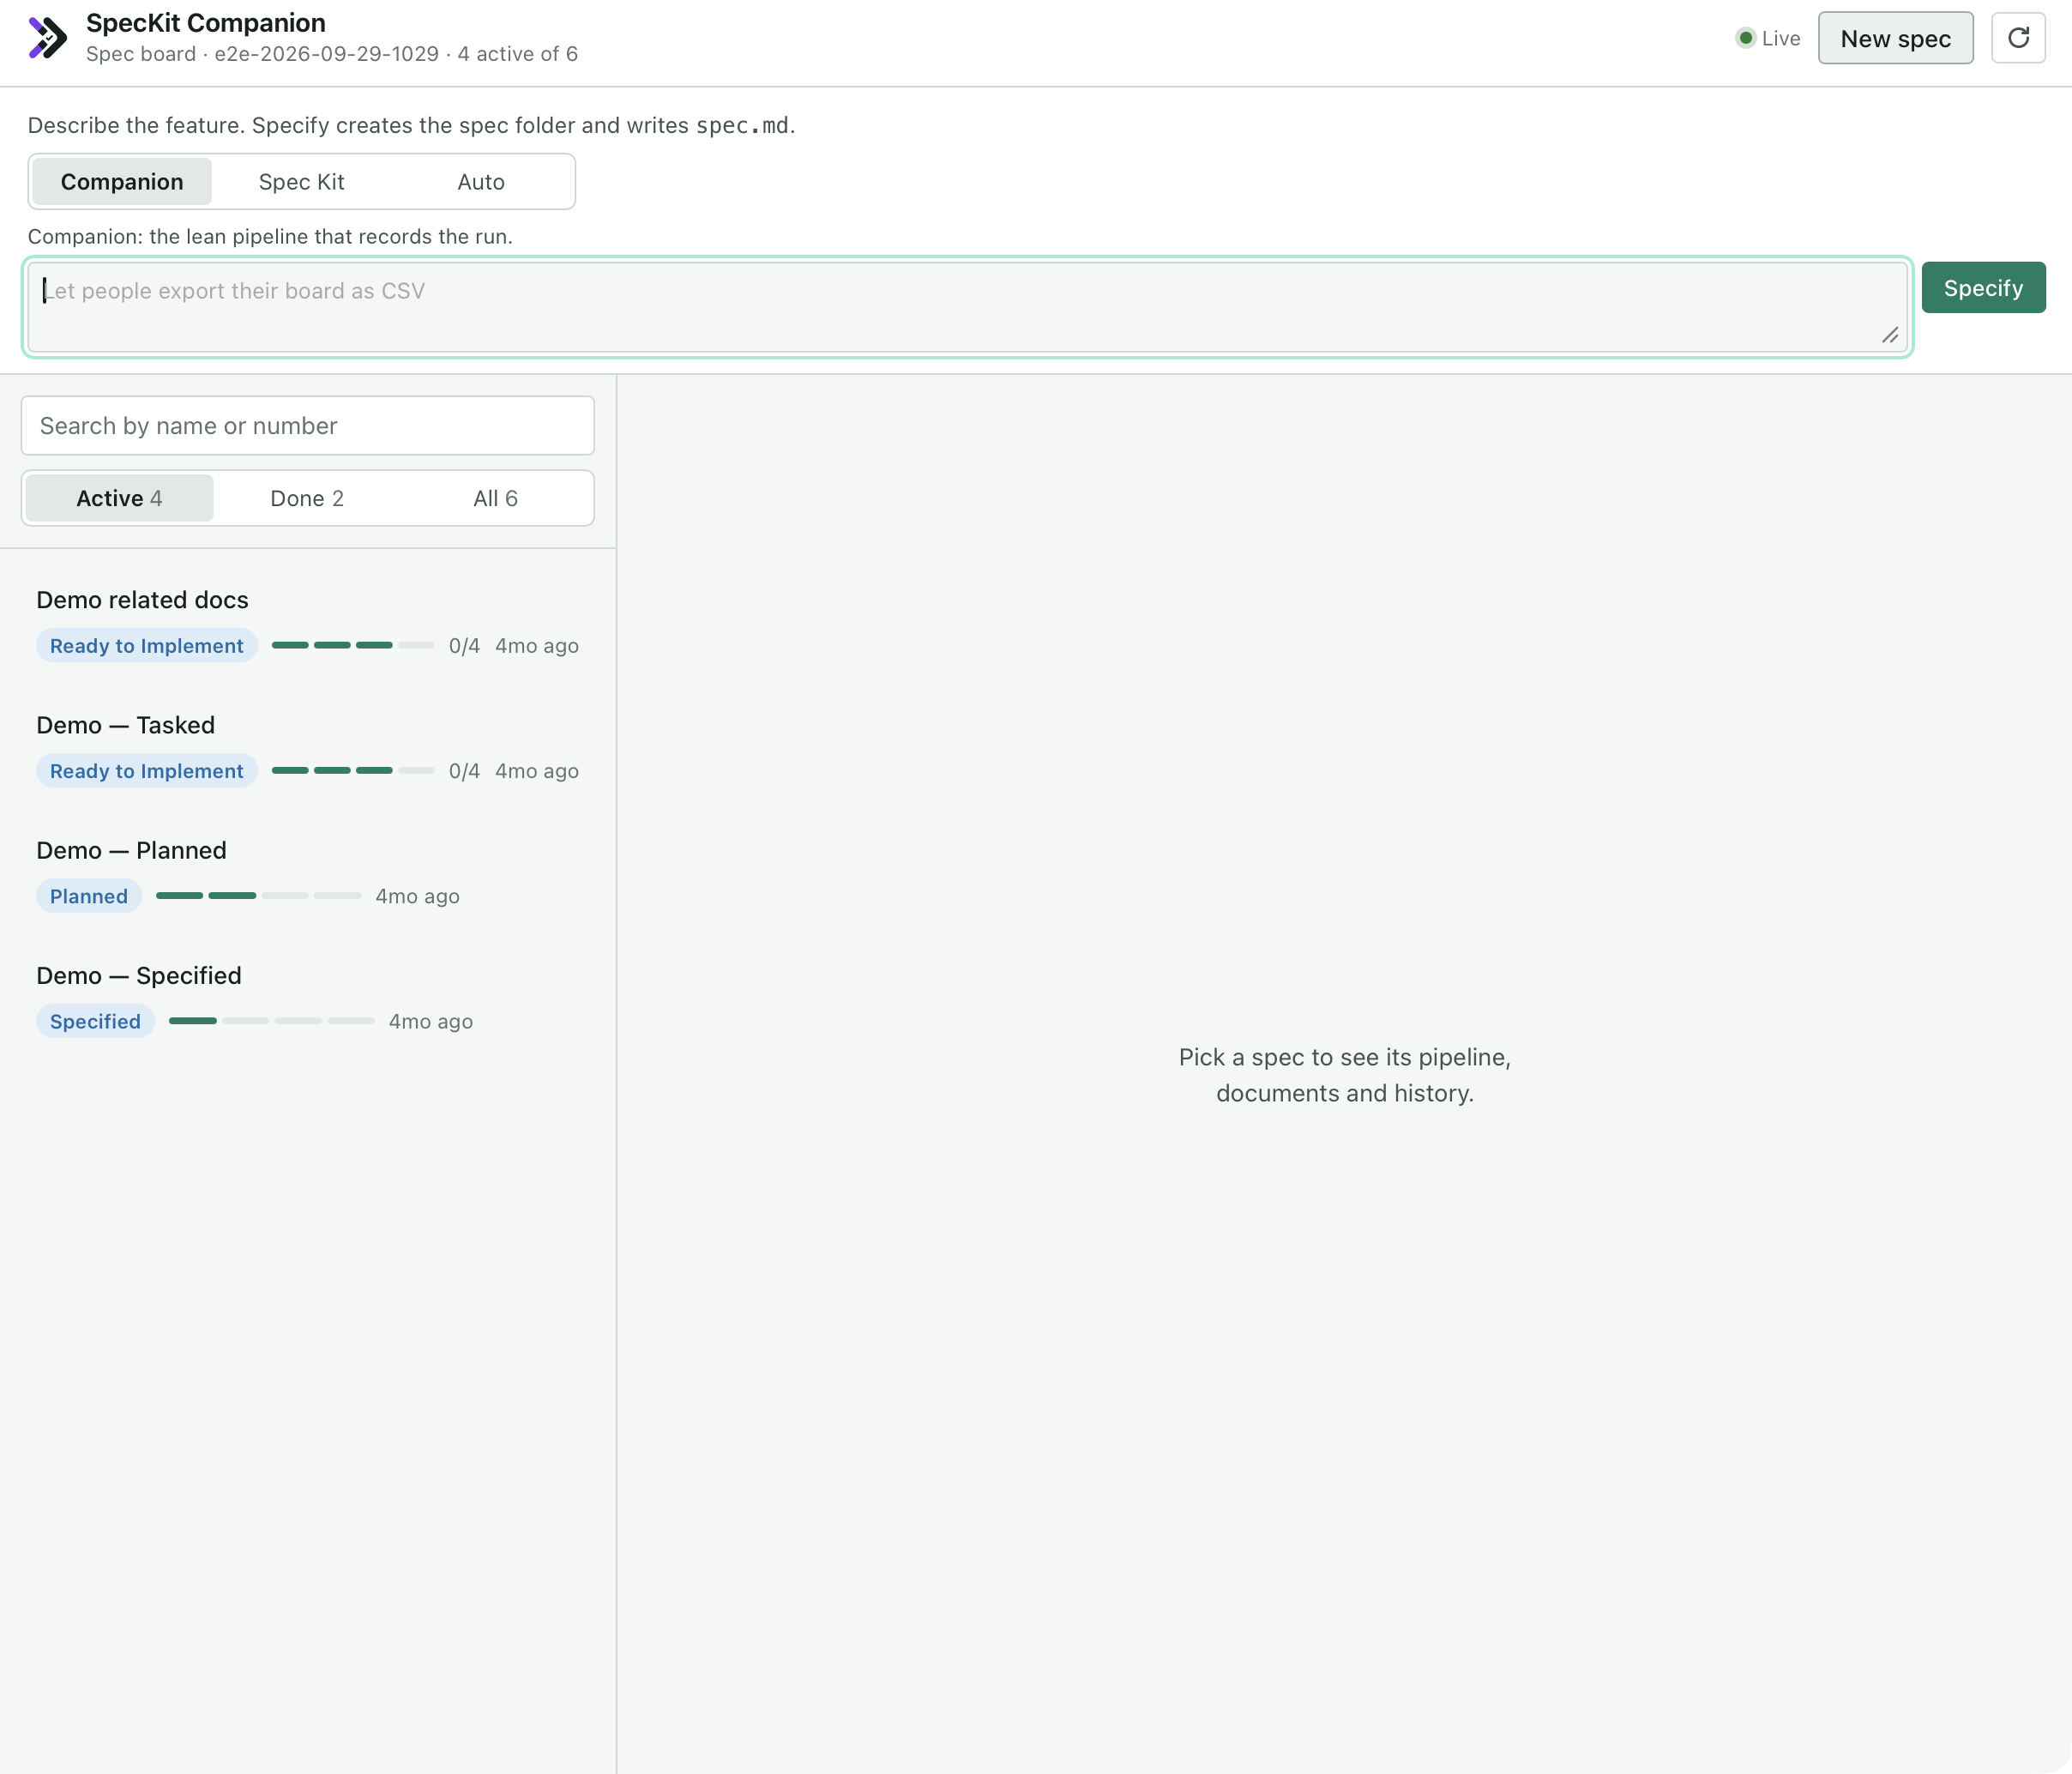
Task: Switch to the Done 2 tab
Action: click(x=307, y=498)
